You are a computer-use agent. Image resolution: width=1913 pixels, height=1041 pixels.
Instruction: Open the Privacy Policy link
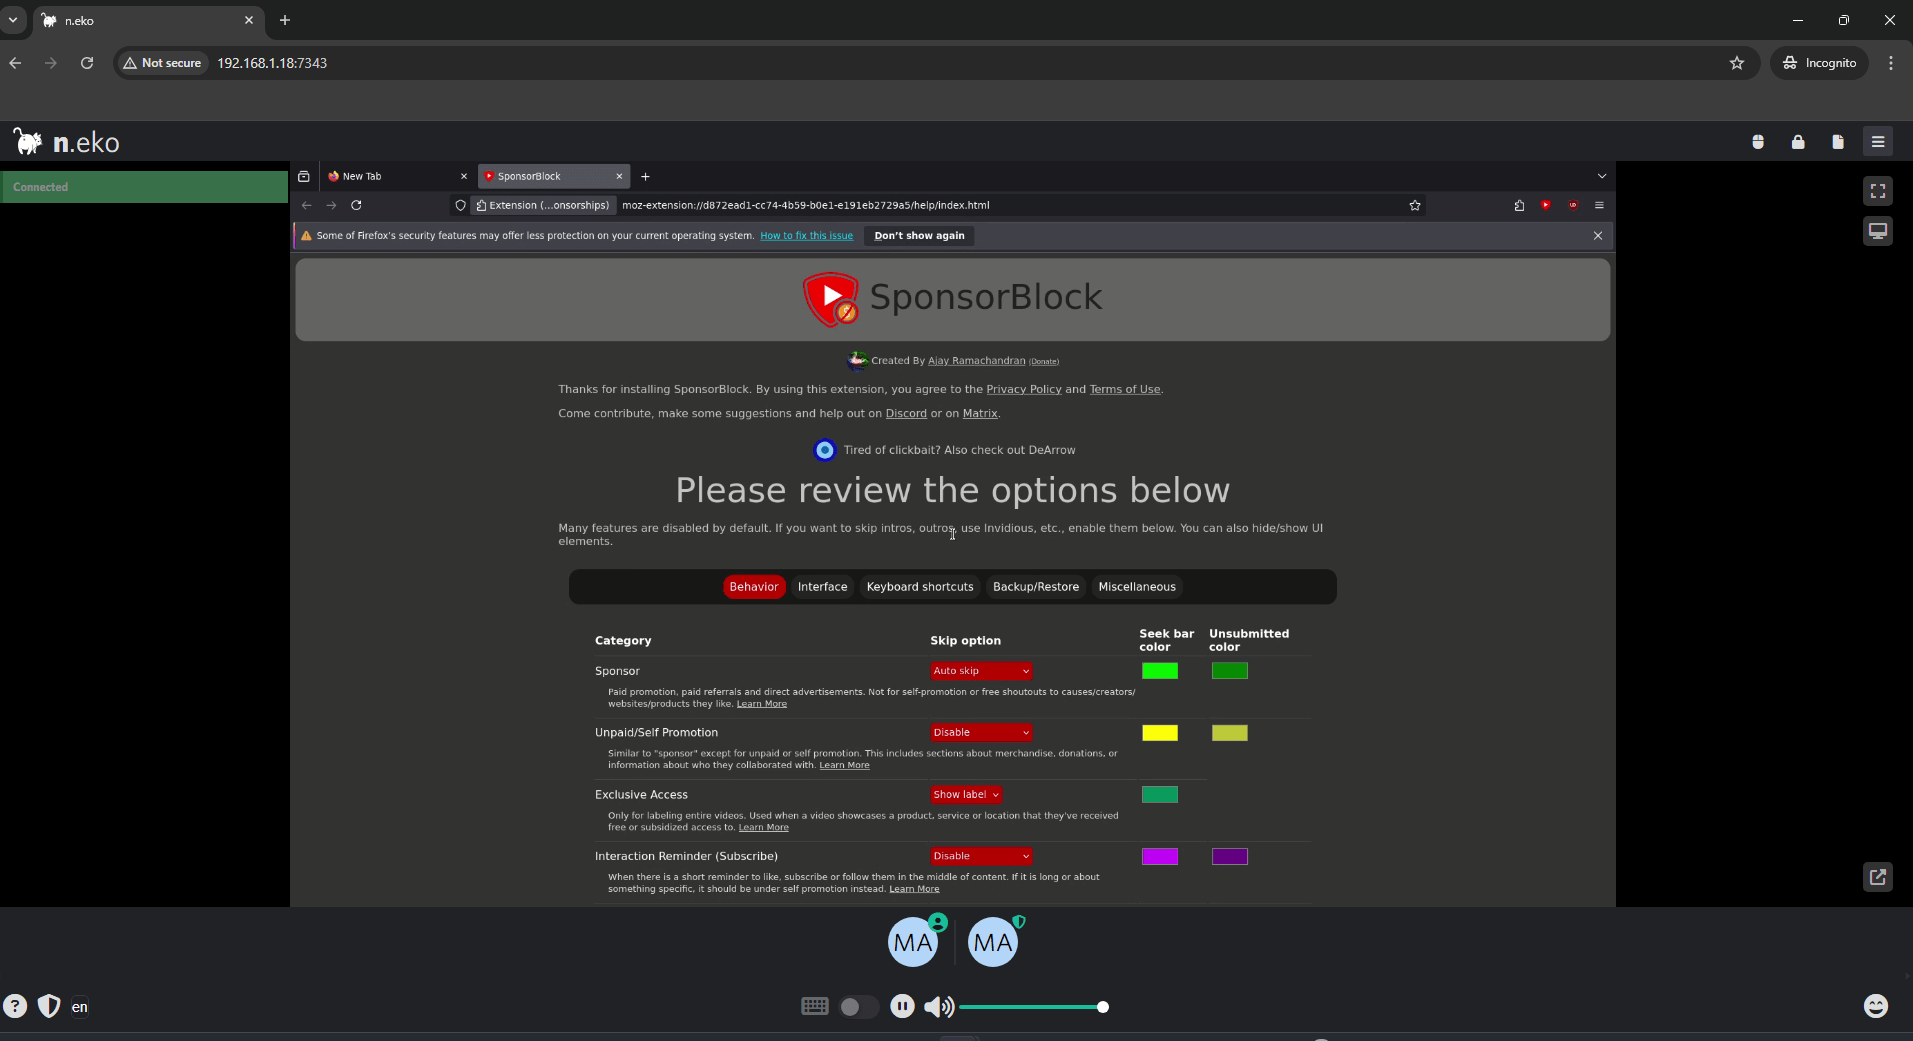(1023, 389)
